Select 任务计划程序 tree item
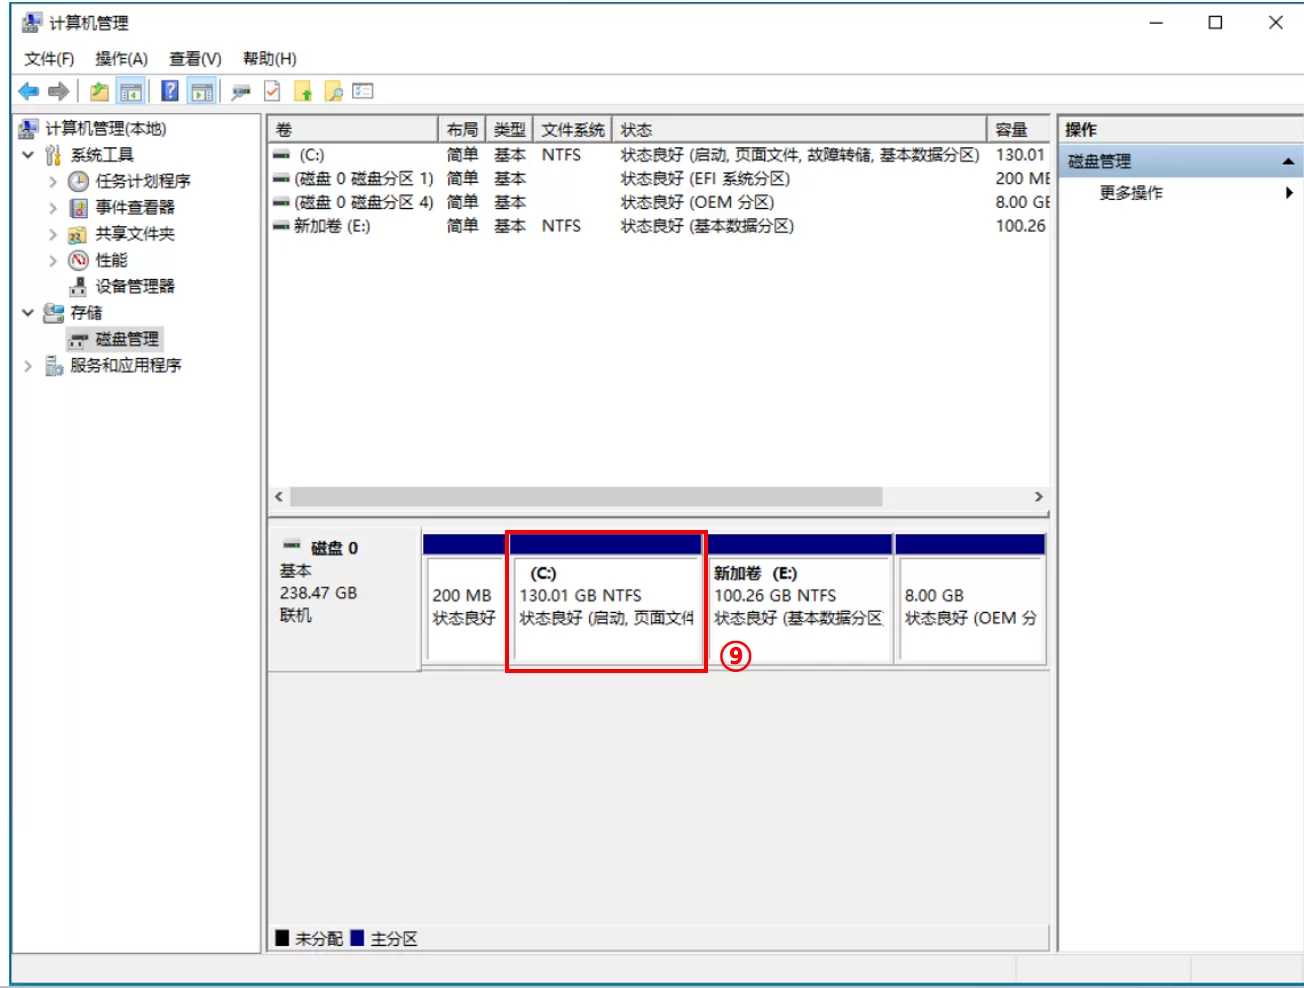Viewport: 1304px width, 988px height. pos(142,181)
